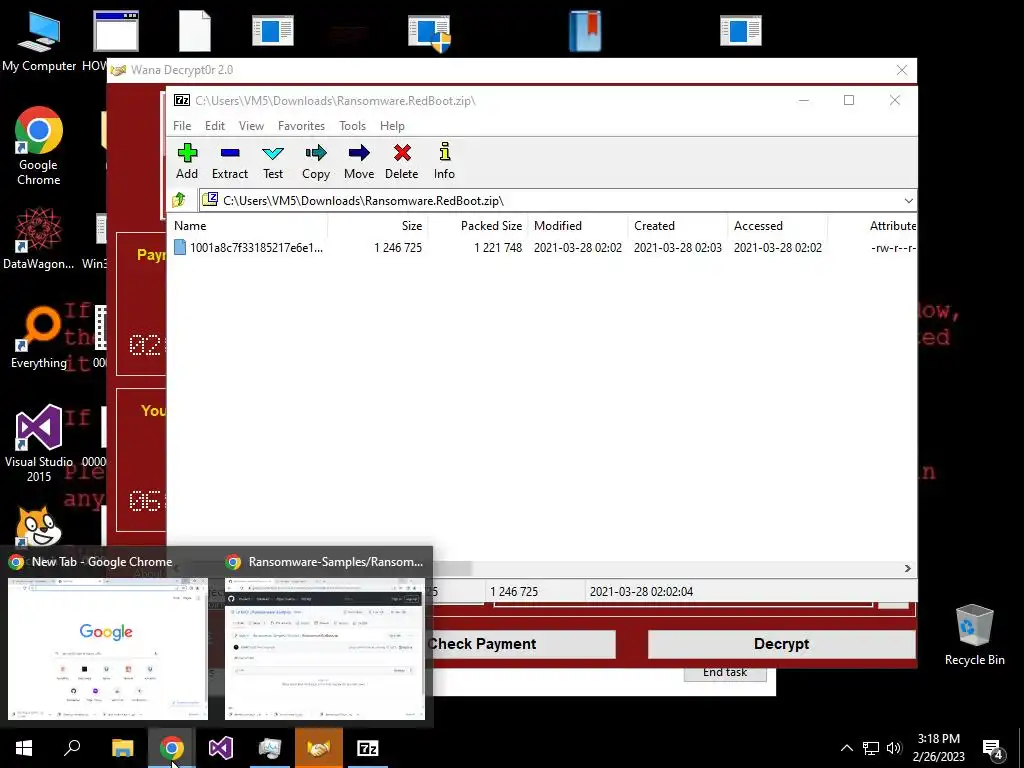Image resolution: width=1024 pixels, height=768 pixels.
Task: Click modified date 2021-03-28 02:02 cell
Action: [577, 248]
